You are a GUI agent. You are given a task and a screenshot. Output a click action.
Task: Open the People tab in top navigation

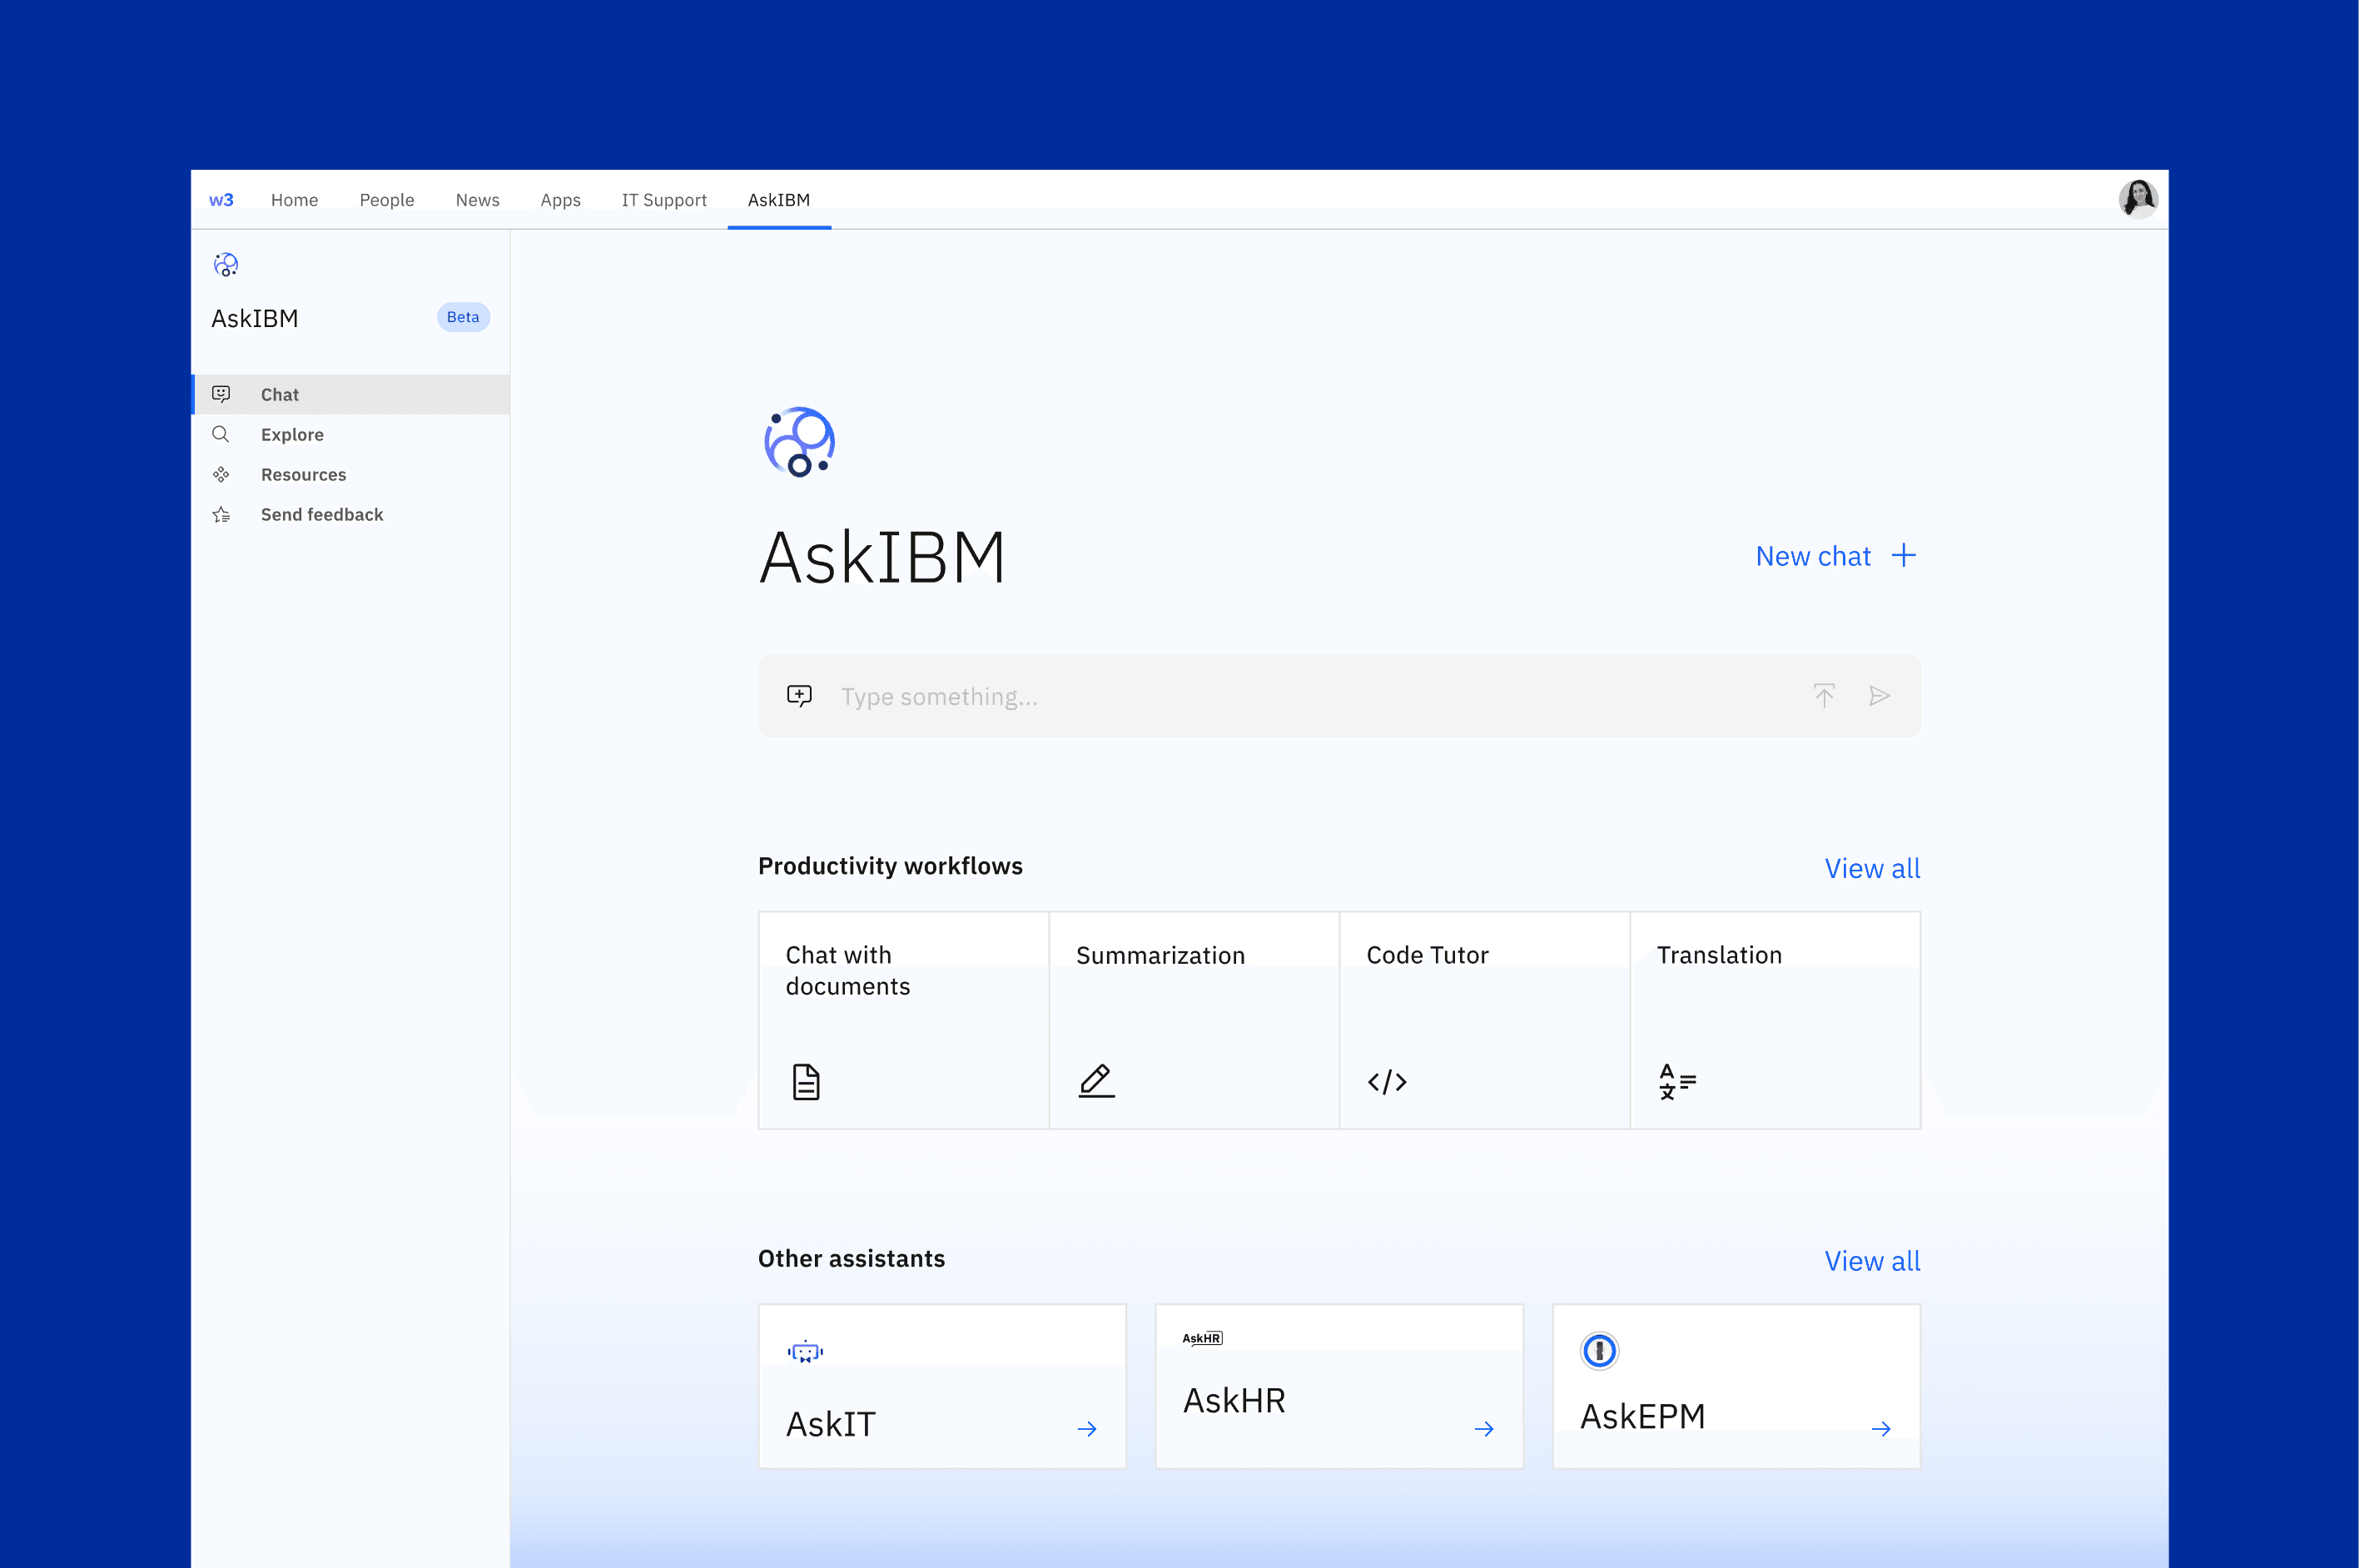point(387,200)
